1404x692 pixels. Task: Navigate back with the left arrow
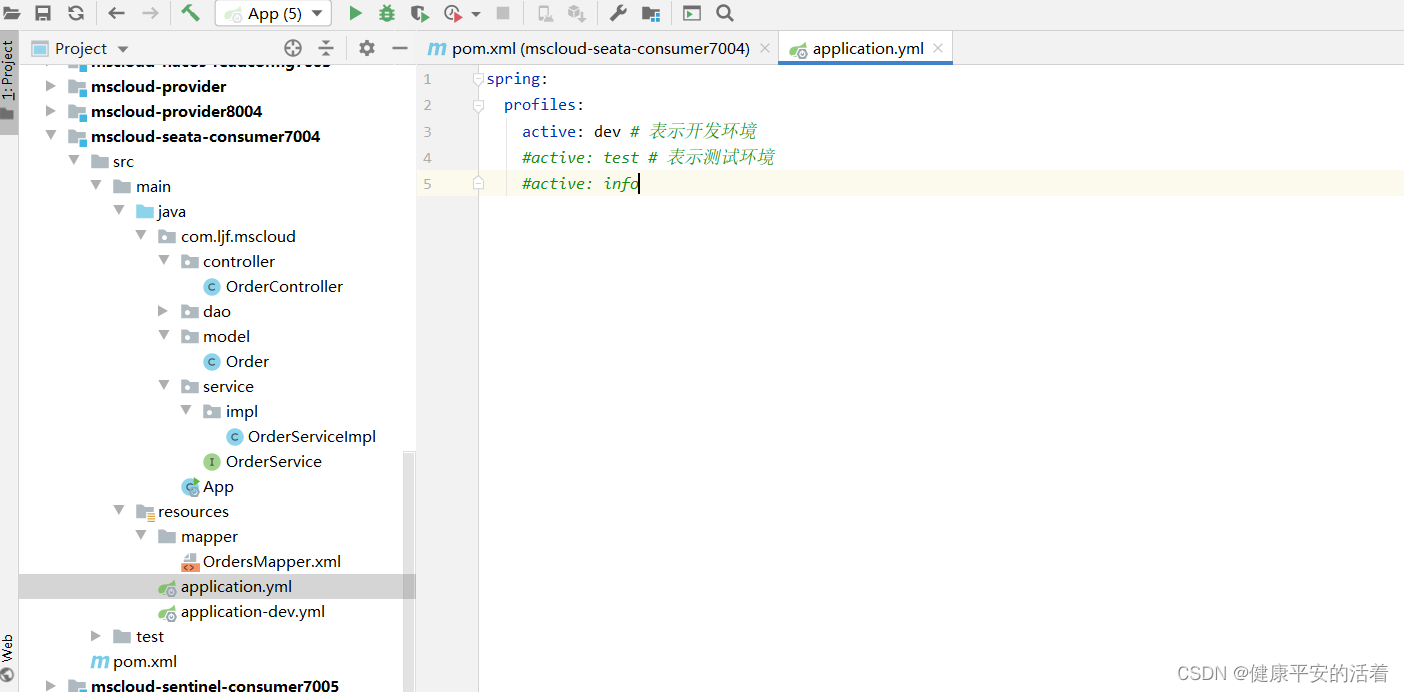116,13
